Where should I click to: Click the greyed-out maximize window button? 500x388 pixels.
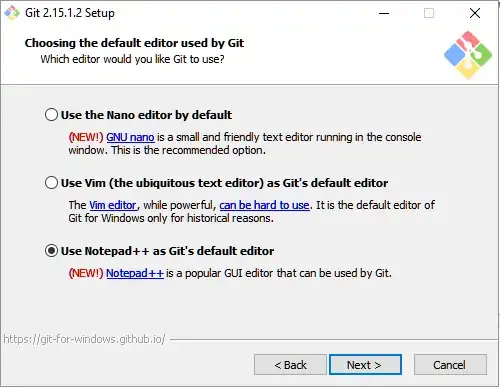429,13
